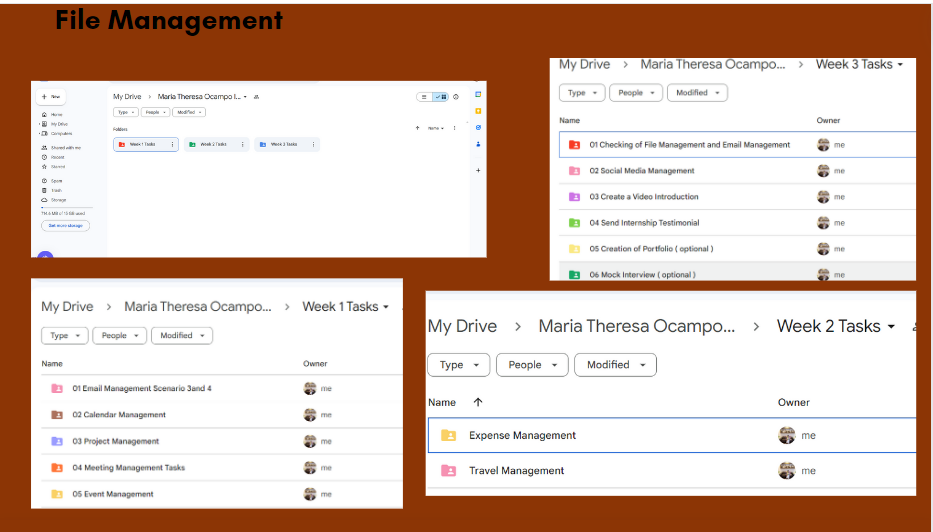Click the Home icon in the Drive sidebar
The width and height of the screenshot is (933, 532).
coord(44,114)
